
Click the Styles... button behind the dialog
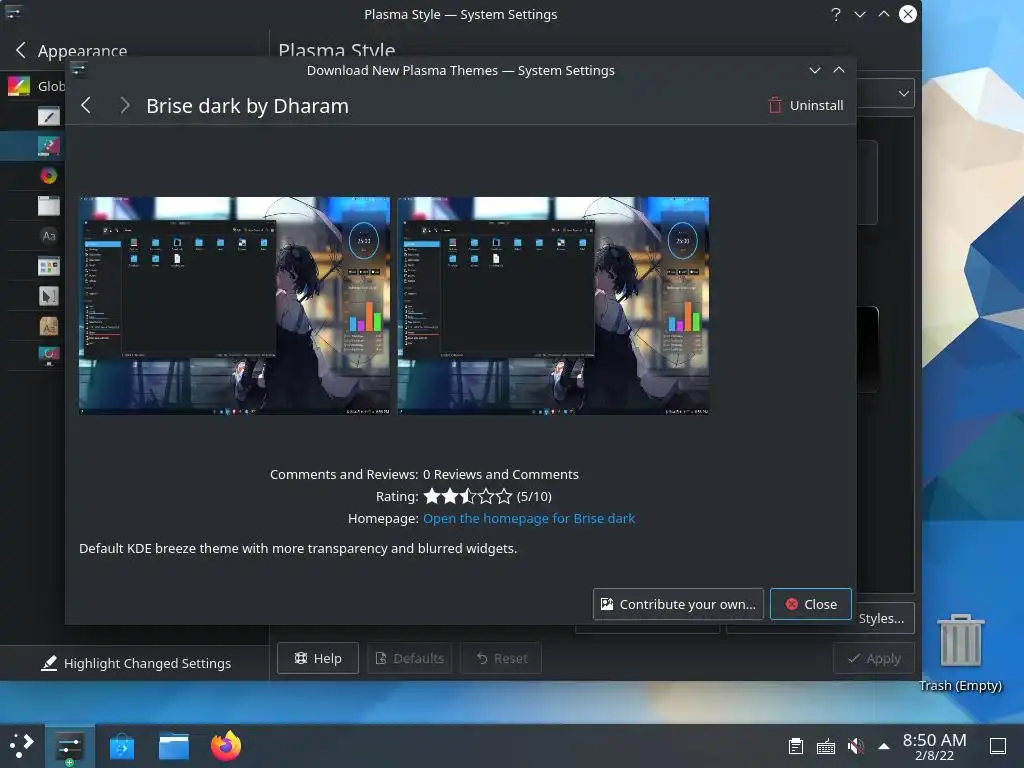(881, 618)
